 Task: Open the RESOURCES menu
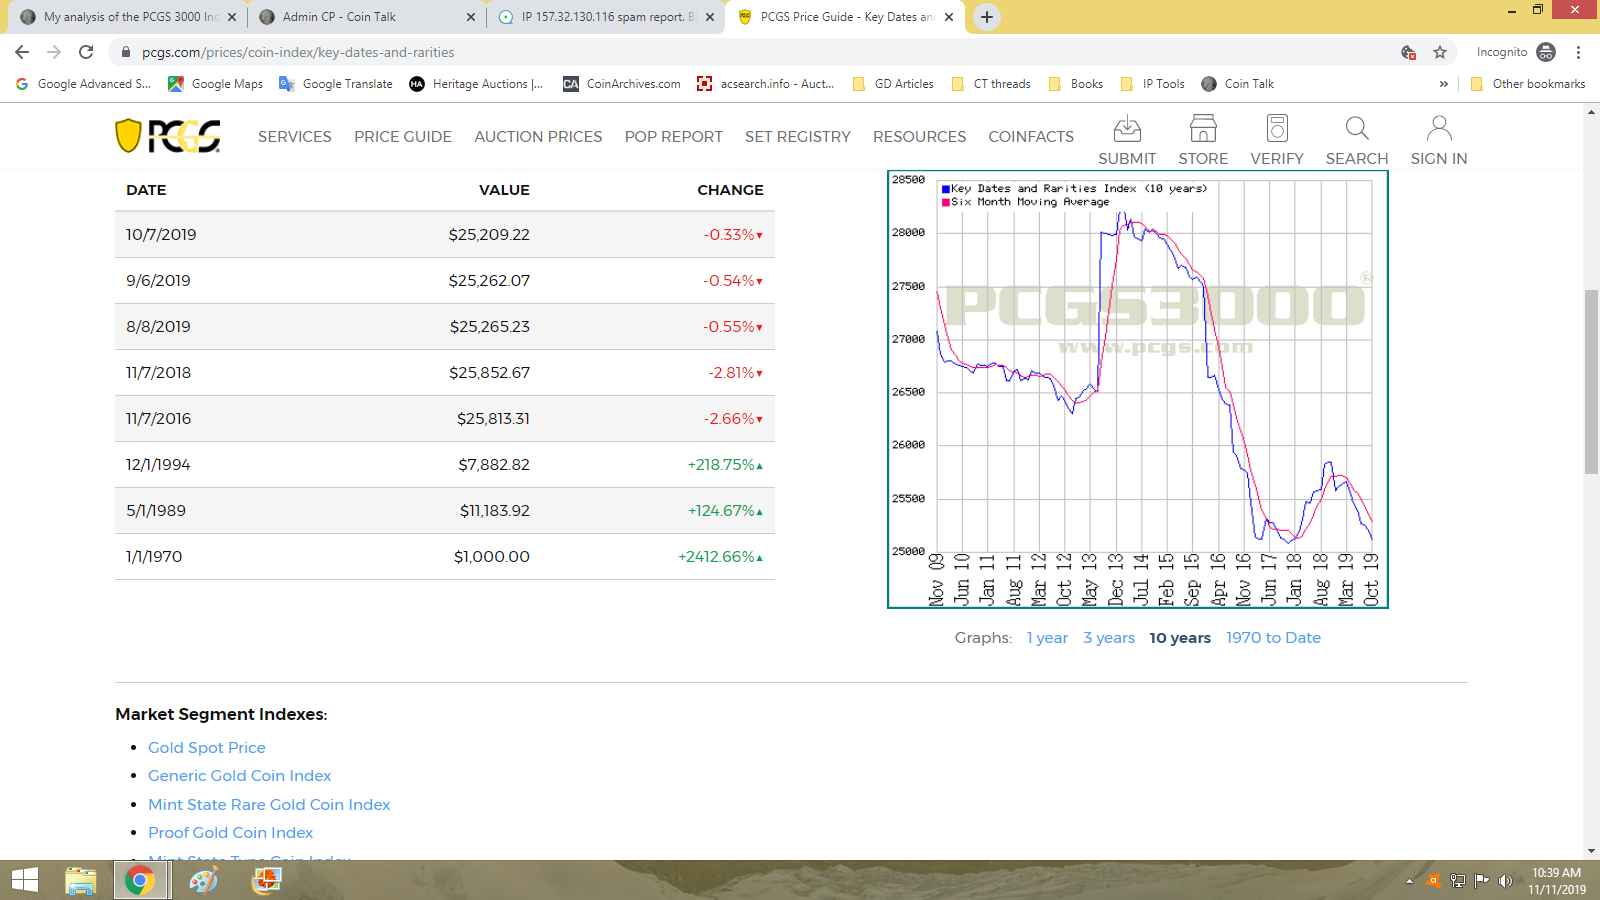tap(920, 136)
